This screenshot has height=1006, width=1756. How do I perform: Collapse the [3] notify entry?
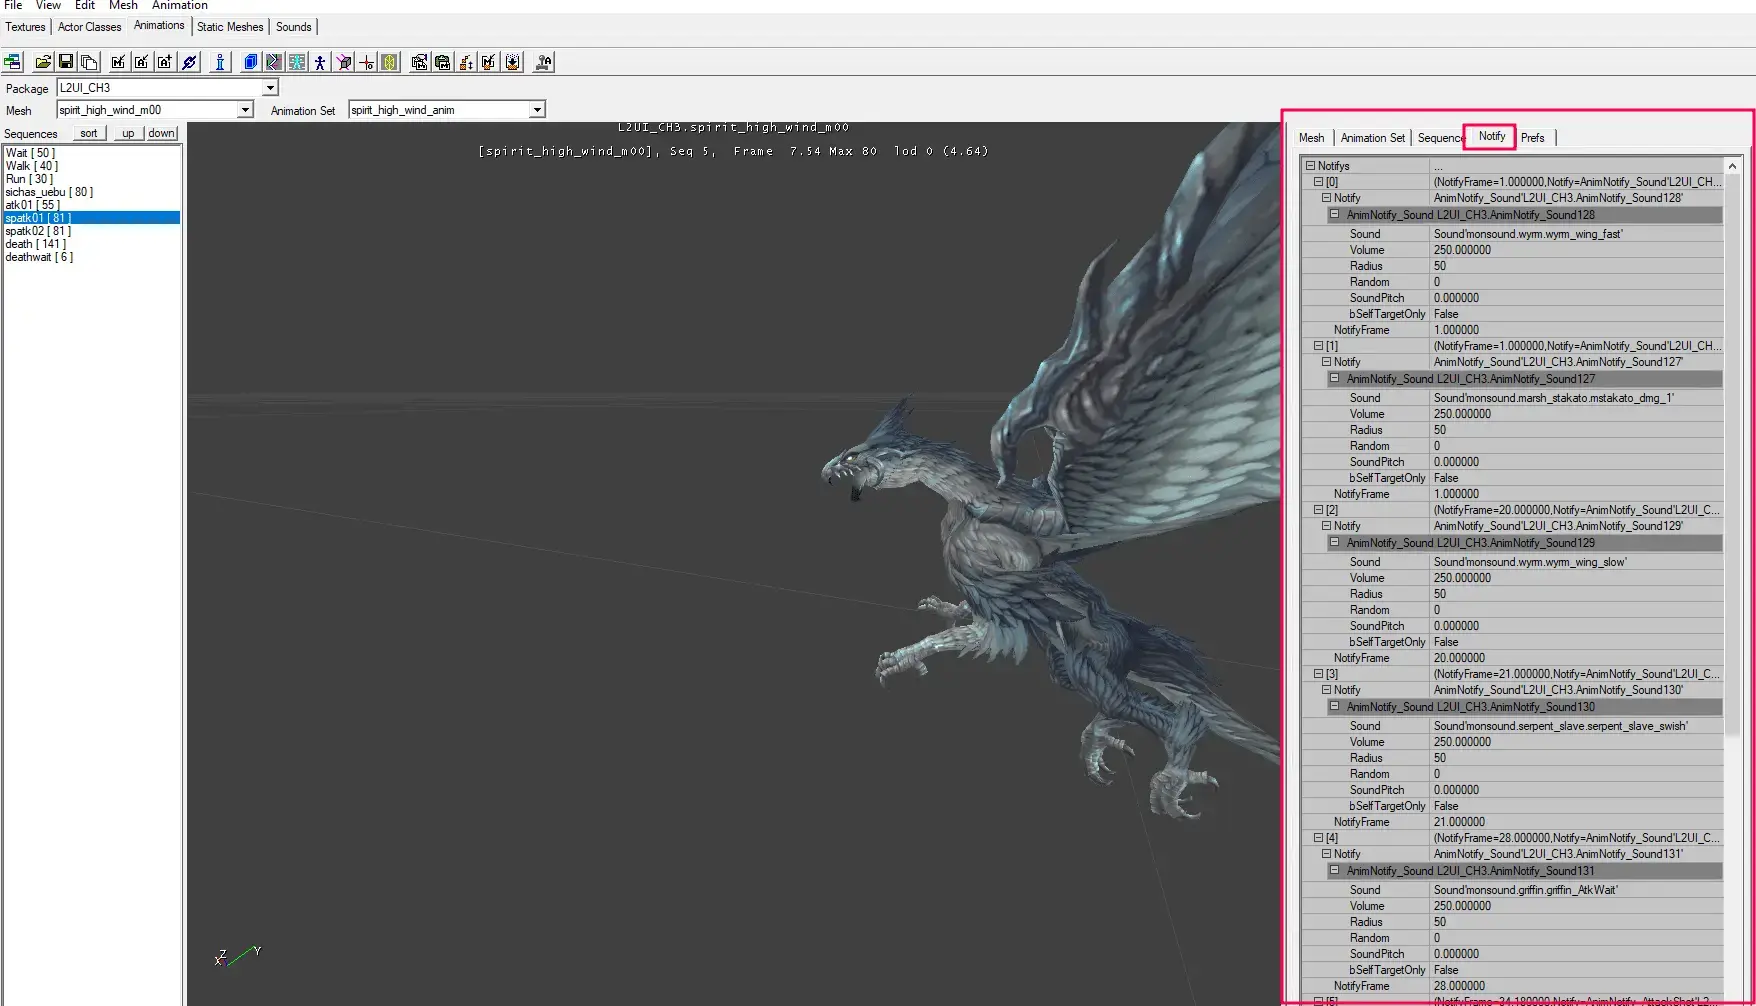pos(1318,674)
